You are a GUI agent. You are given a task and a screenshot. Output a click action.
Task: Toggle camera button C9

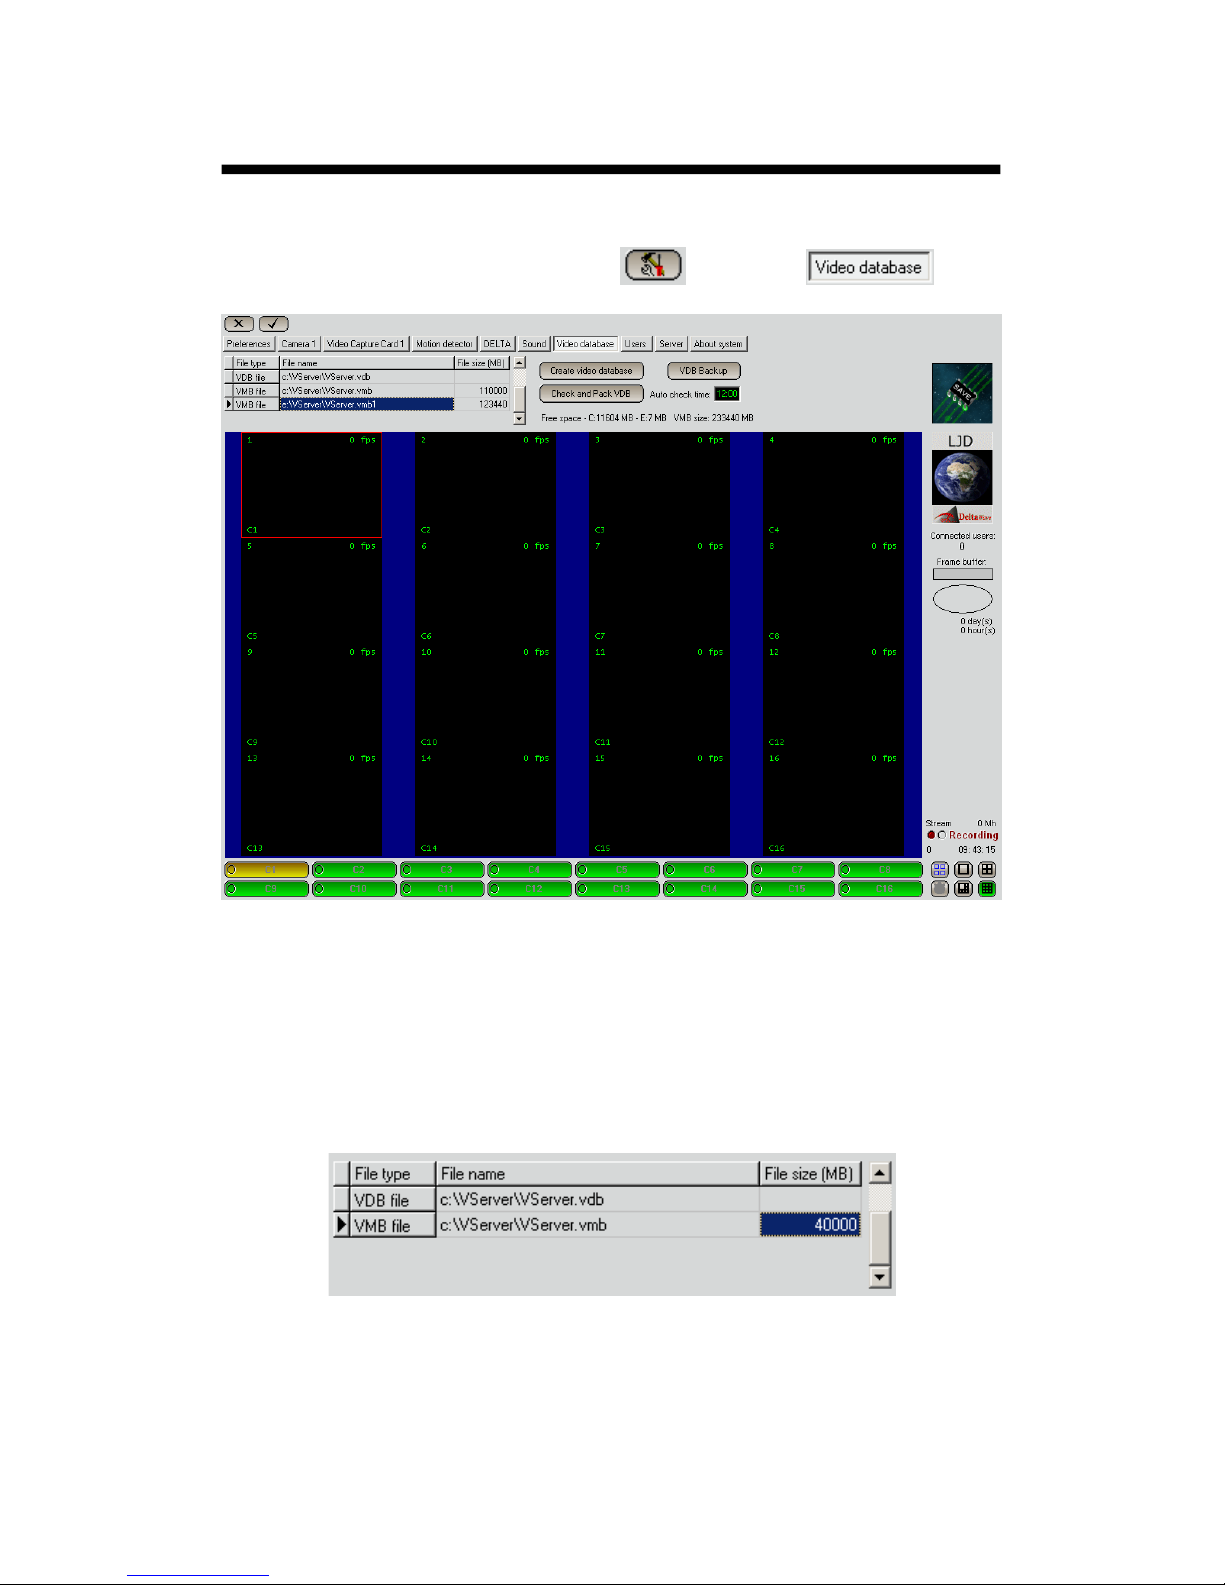coord(267,888)
